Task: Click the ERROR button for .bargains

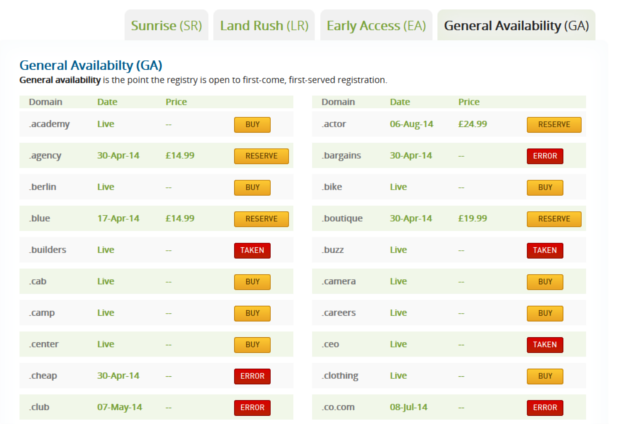Action: tap(545, 156)
